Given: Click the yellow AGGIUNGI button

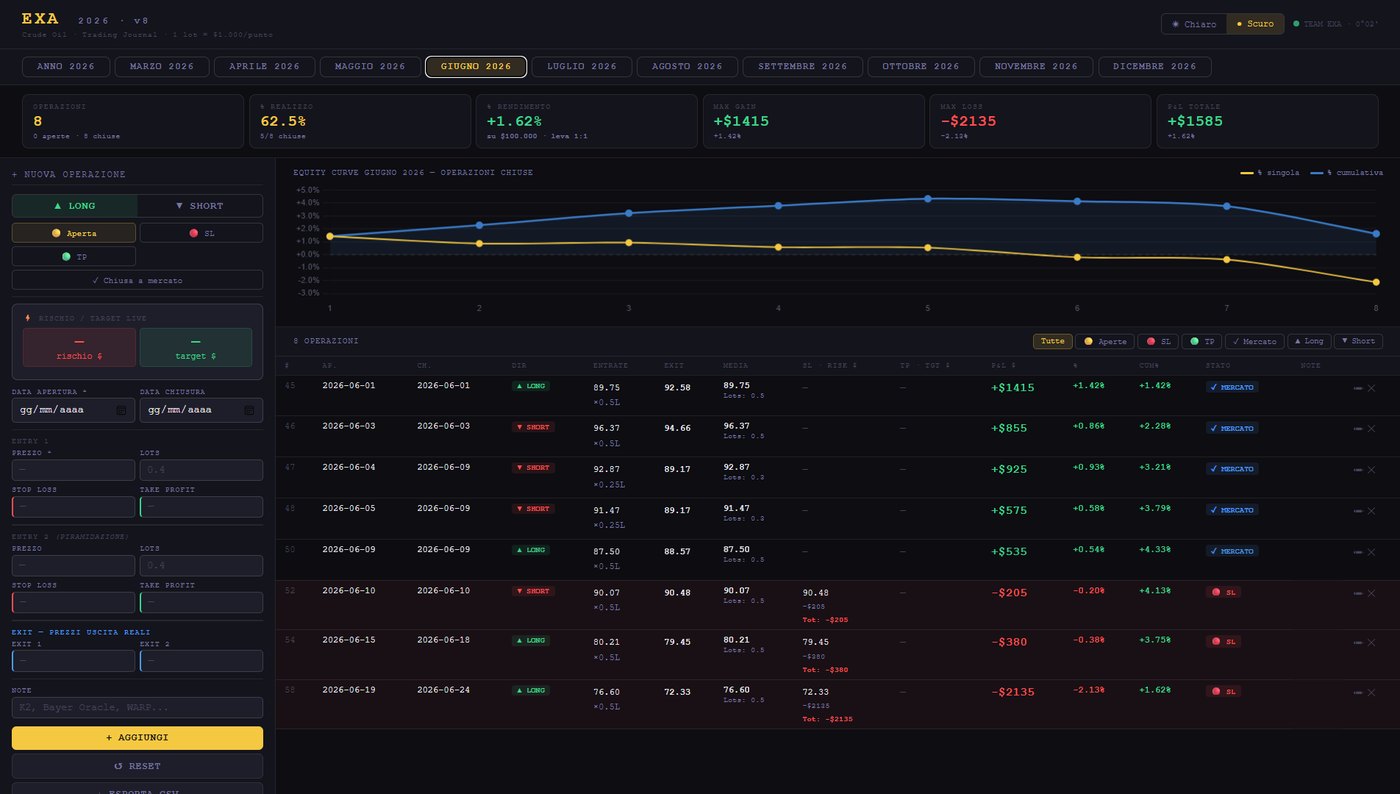Looking at the screenshot, I should pos(137,738).
